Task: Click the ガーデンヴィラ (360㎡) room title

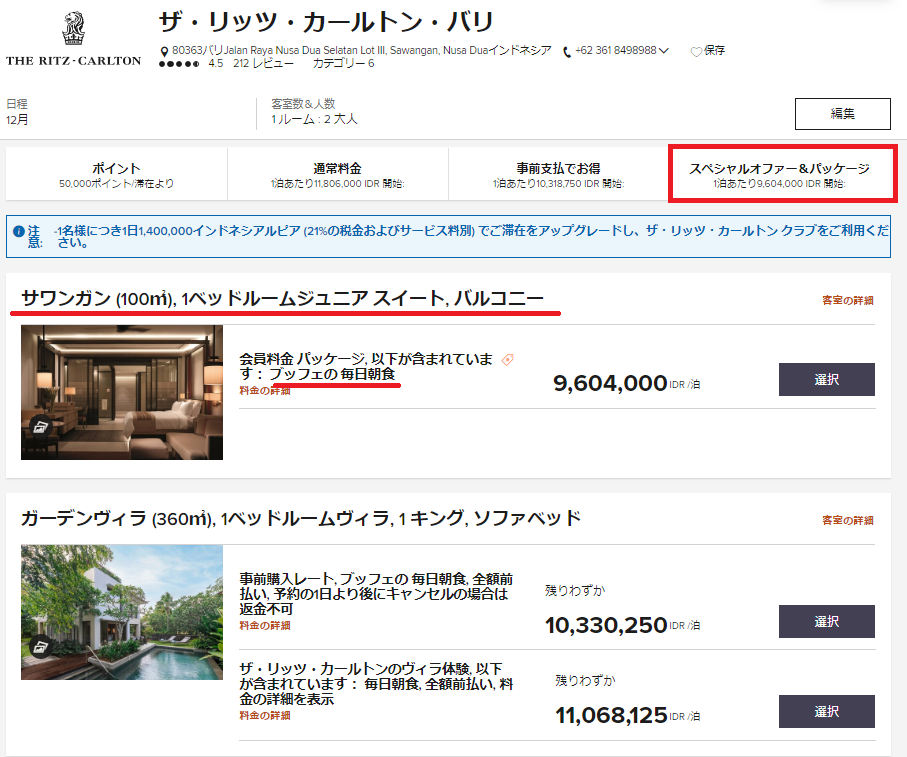Action: (301, 518)
